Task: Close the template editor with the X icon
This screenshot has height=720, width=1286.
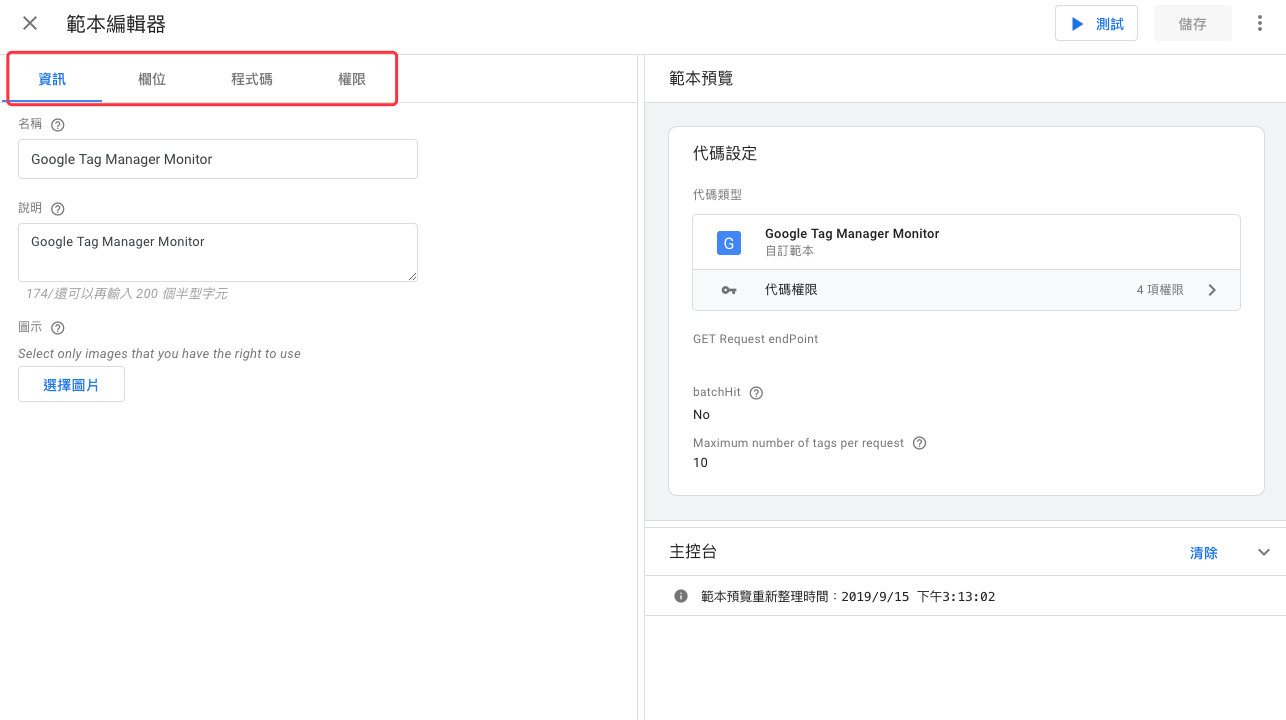Action: click(29, 23)
